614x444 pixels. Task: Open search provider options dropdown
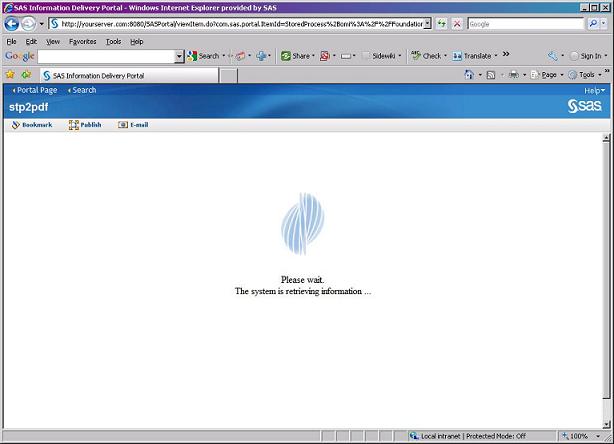603,24
